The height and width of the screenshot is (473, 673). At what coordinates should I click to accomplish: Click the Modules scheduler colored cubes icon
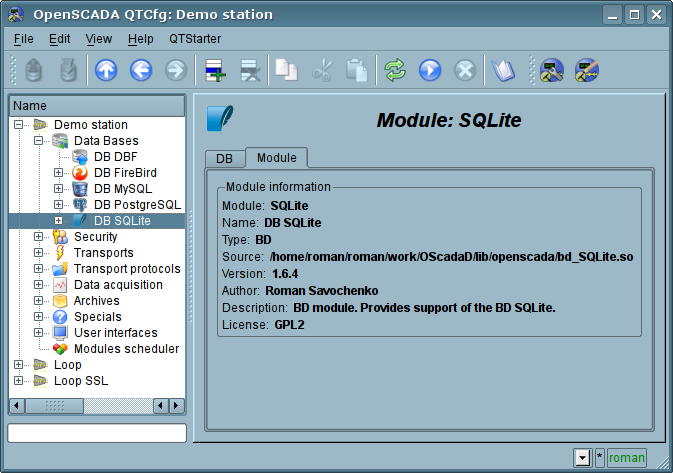[x=60, y=349]
